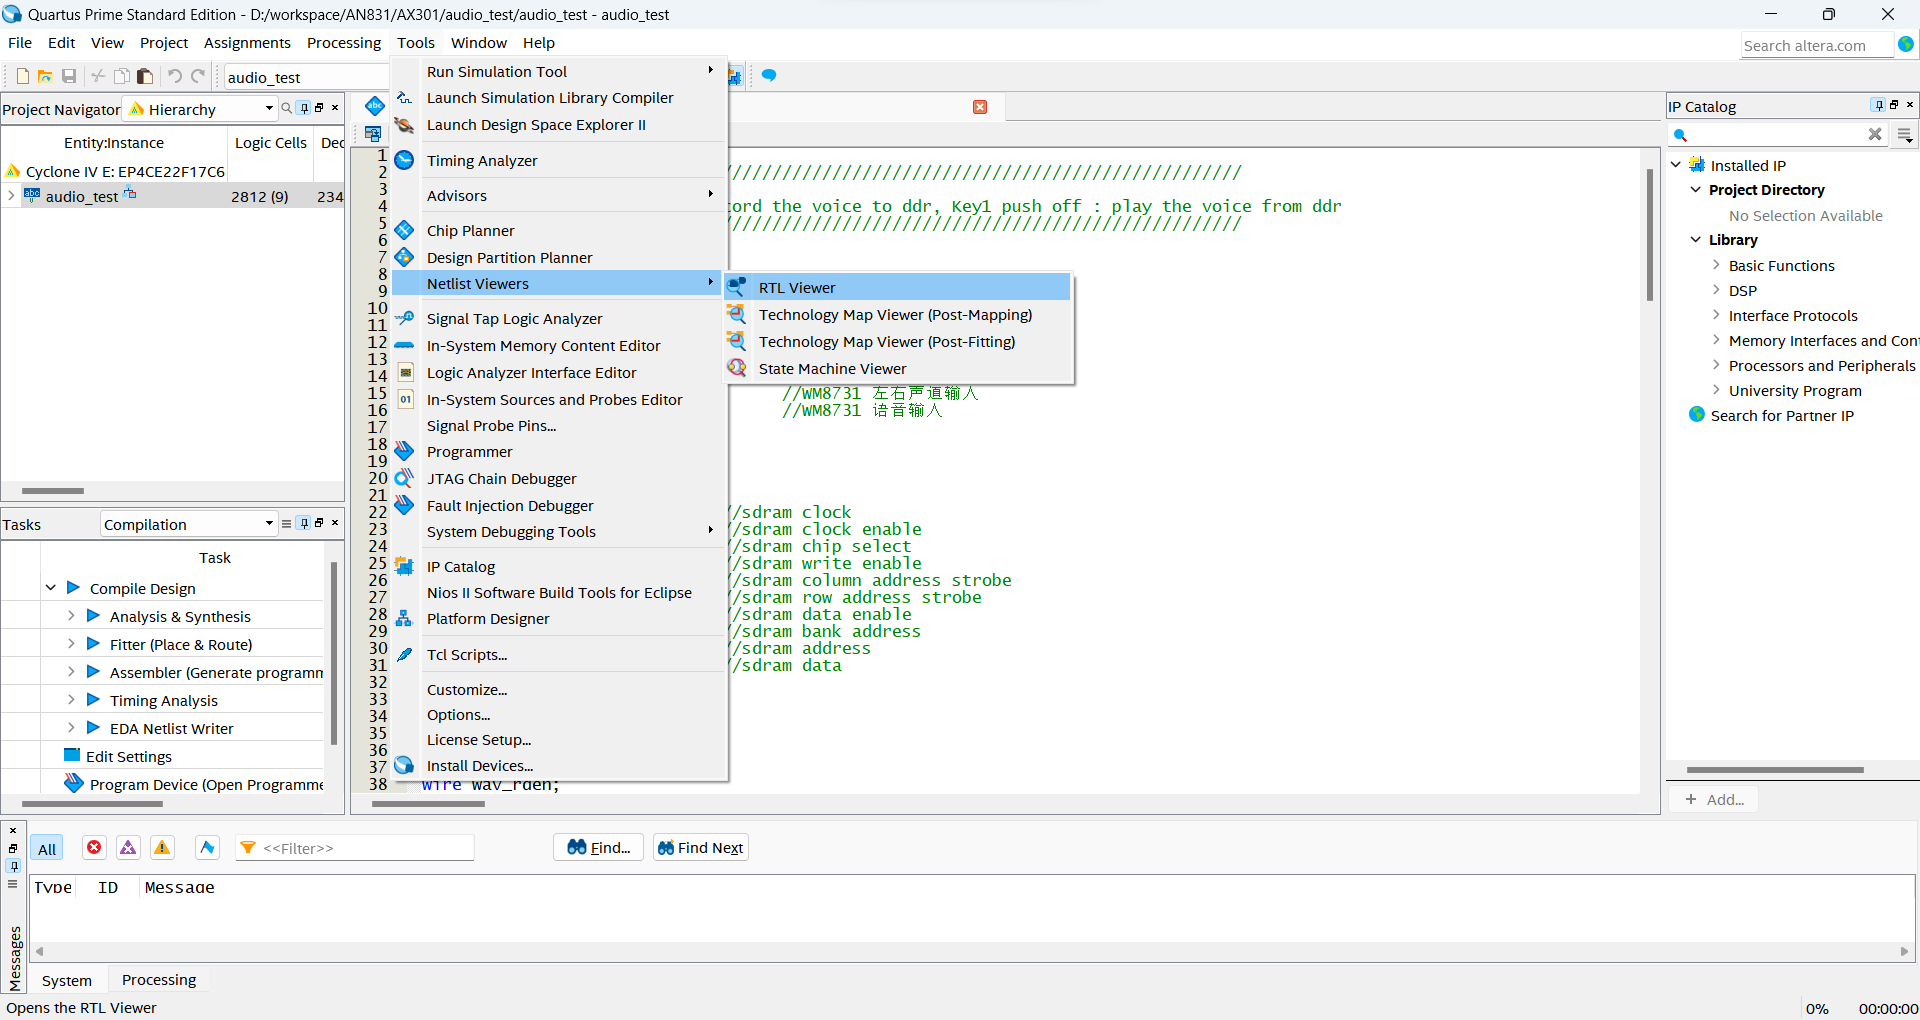
Task: Click the Platform Designer icon
Action: pos(404,618)
